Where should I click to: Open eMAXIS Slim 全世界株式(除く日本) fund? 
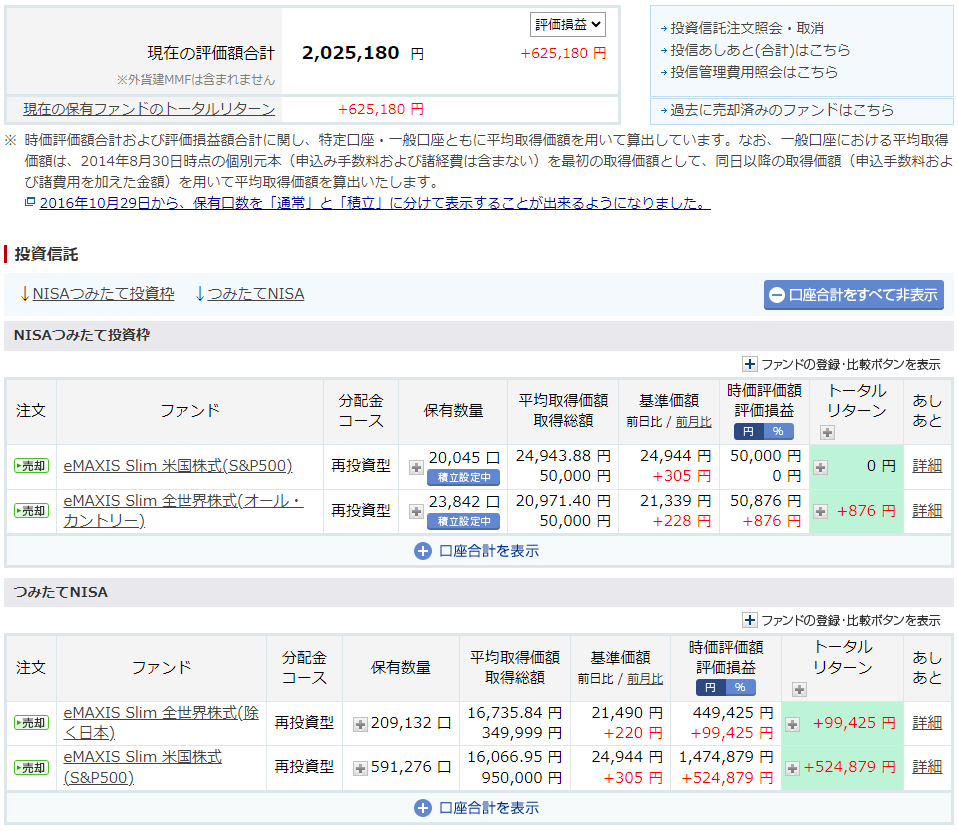click(161, 723)
